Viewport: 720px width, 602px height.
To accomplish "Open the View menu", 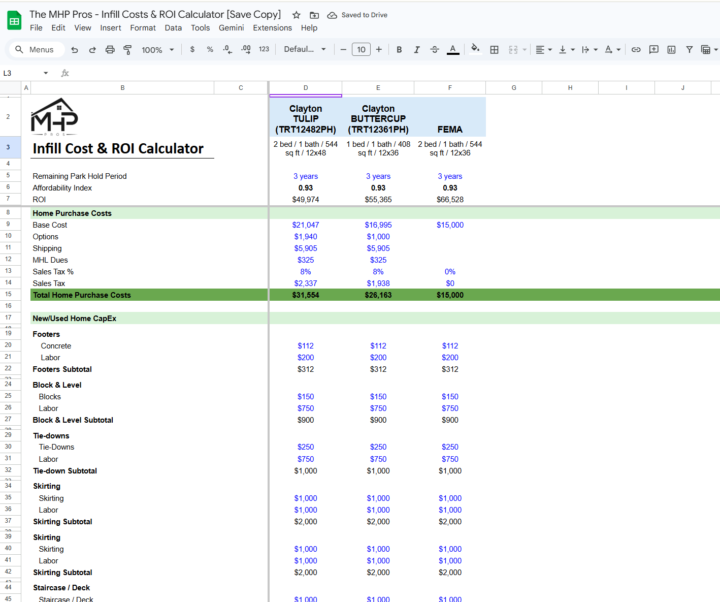I will pos(83,28).
